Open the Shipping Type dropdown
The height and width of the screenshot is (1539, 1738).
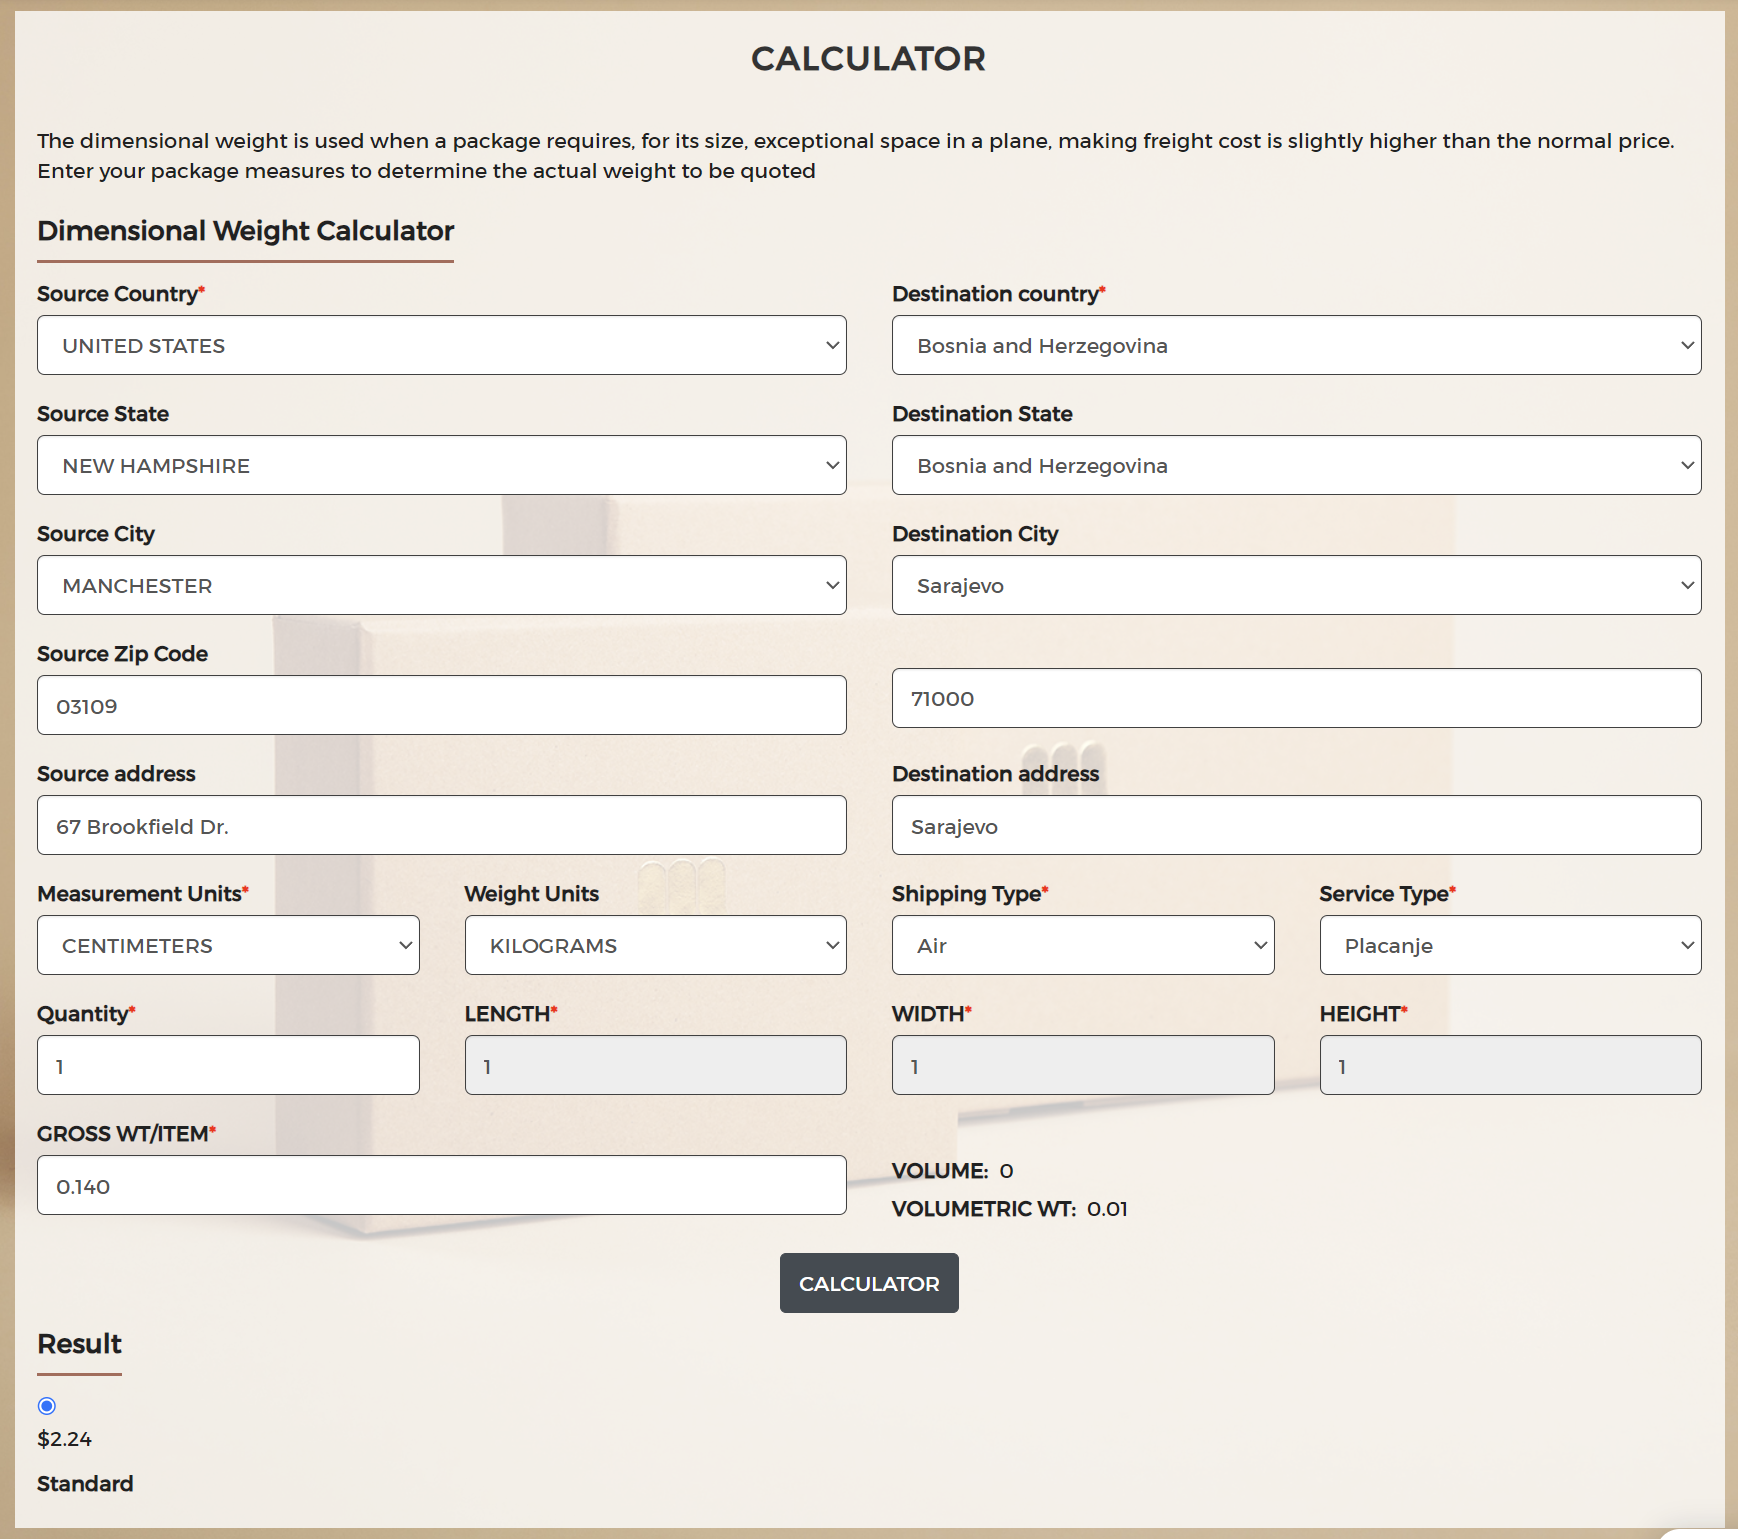[1083, 945]
